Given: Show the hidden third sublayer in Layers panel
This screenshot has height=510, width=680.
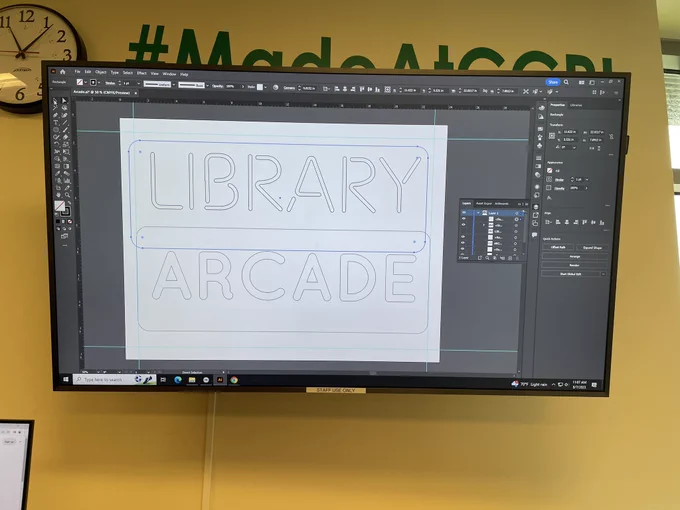Looking at the screenshot, I should click(x=463, y=231).
